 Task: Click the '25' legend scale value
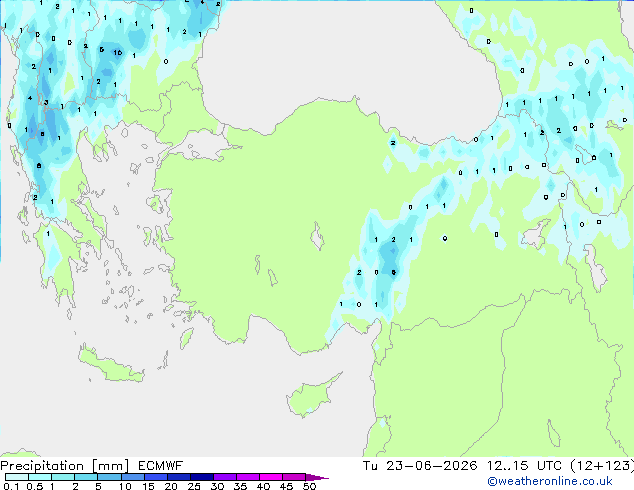coord(194,486)
